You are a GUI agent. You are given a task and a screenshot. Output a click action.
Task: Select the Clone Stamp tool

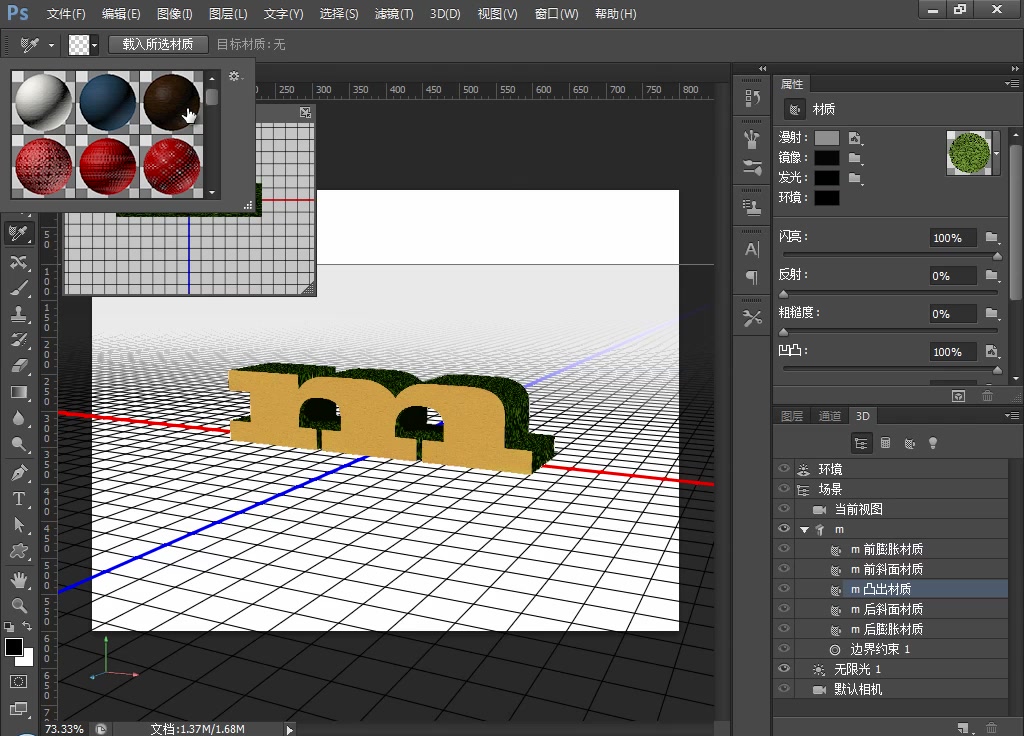pyautogui.click(x=19, y=314)
